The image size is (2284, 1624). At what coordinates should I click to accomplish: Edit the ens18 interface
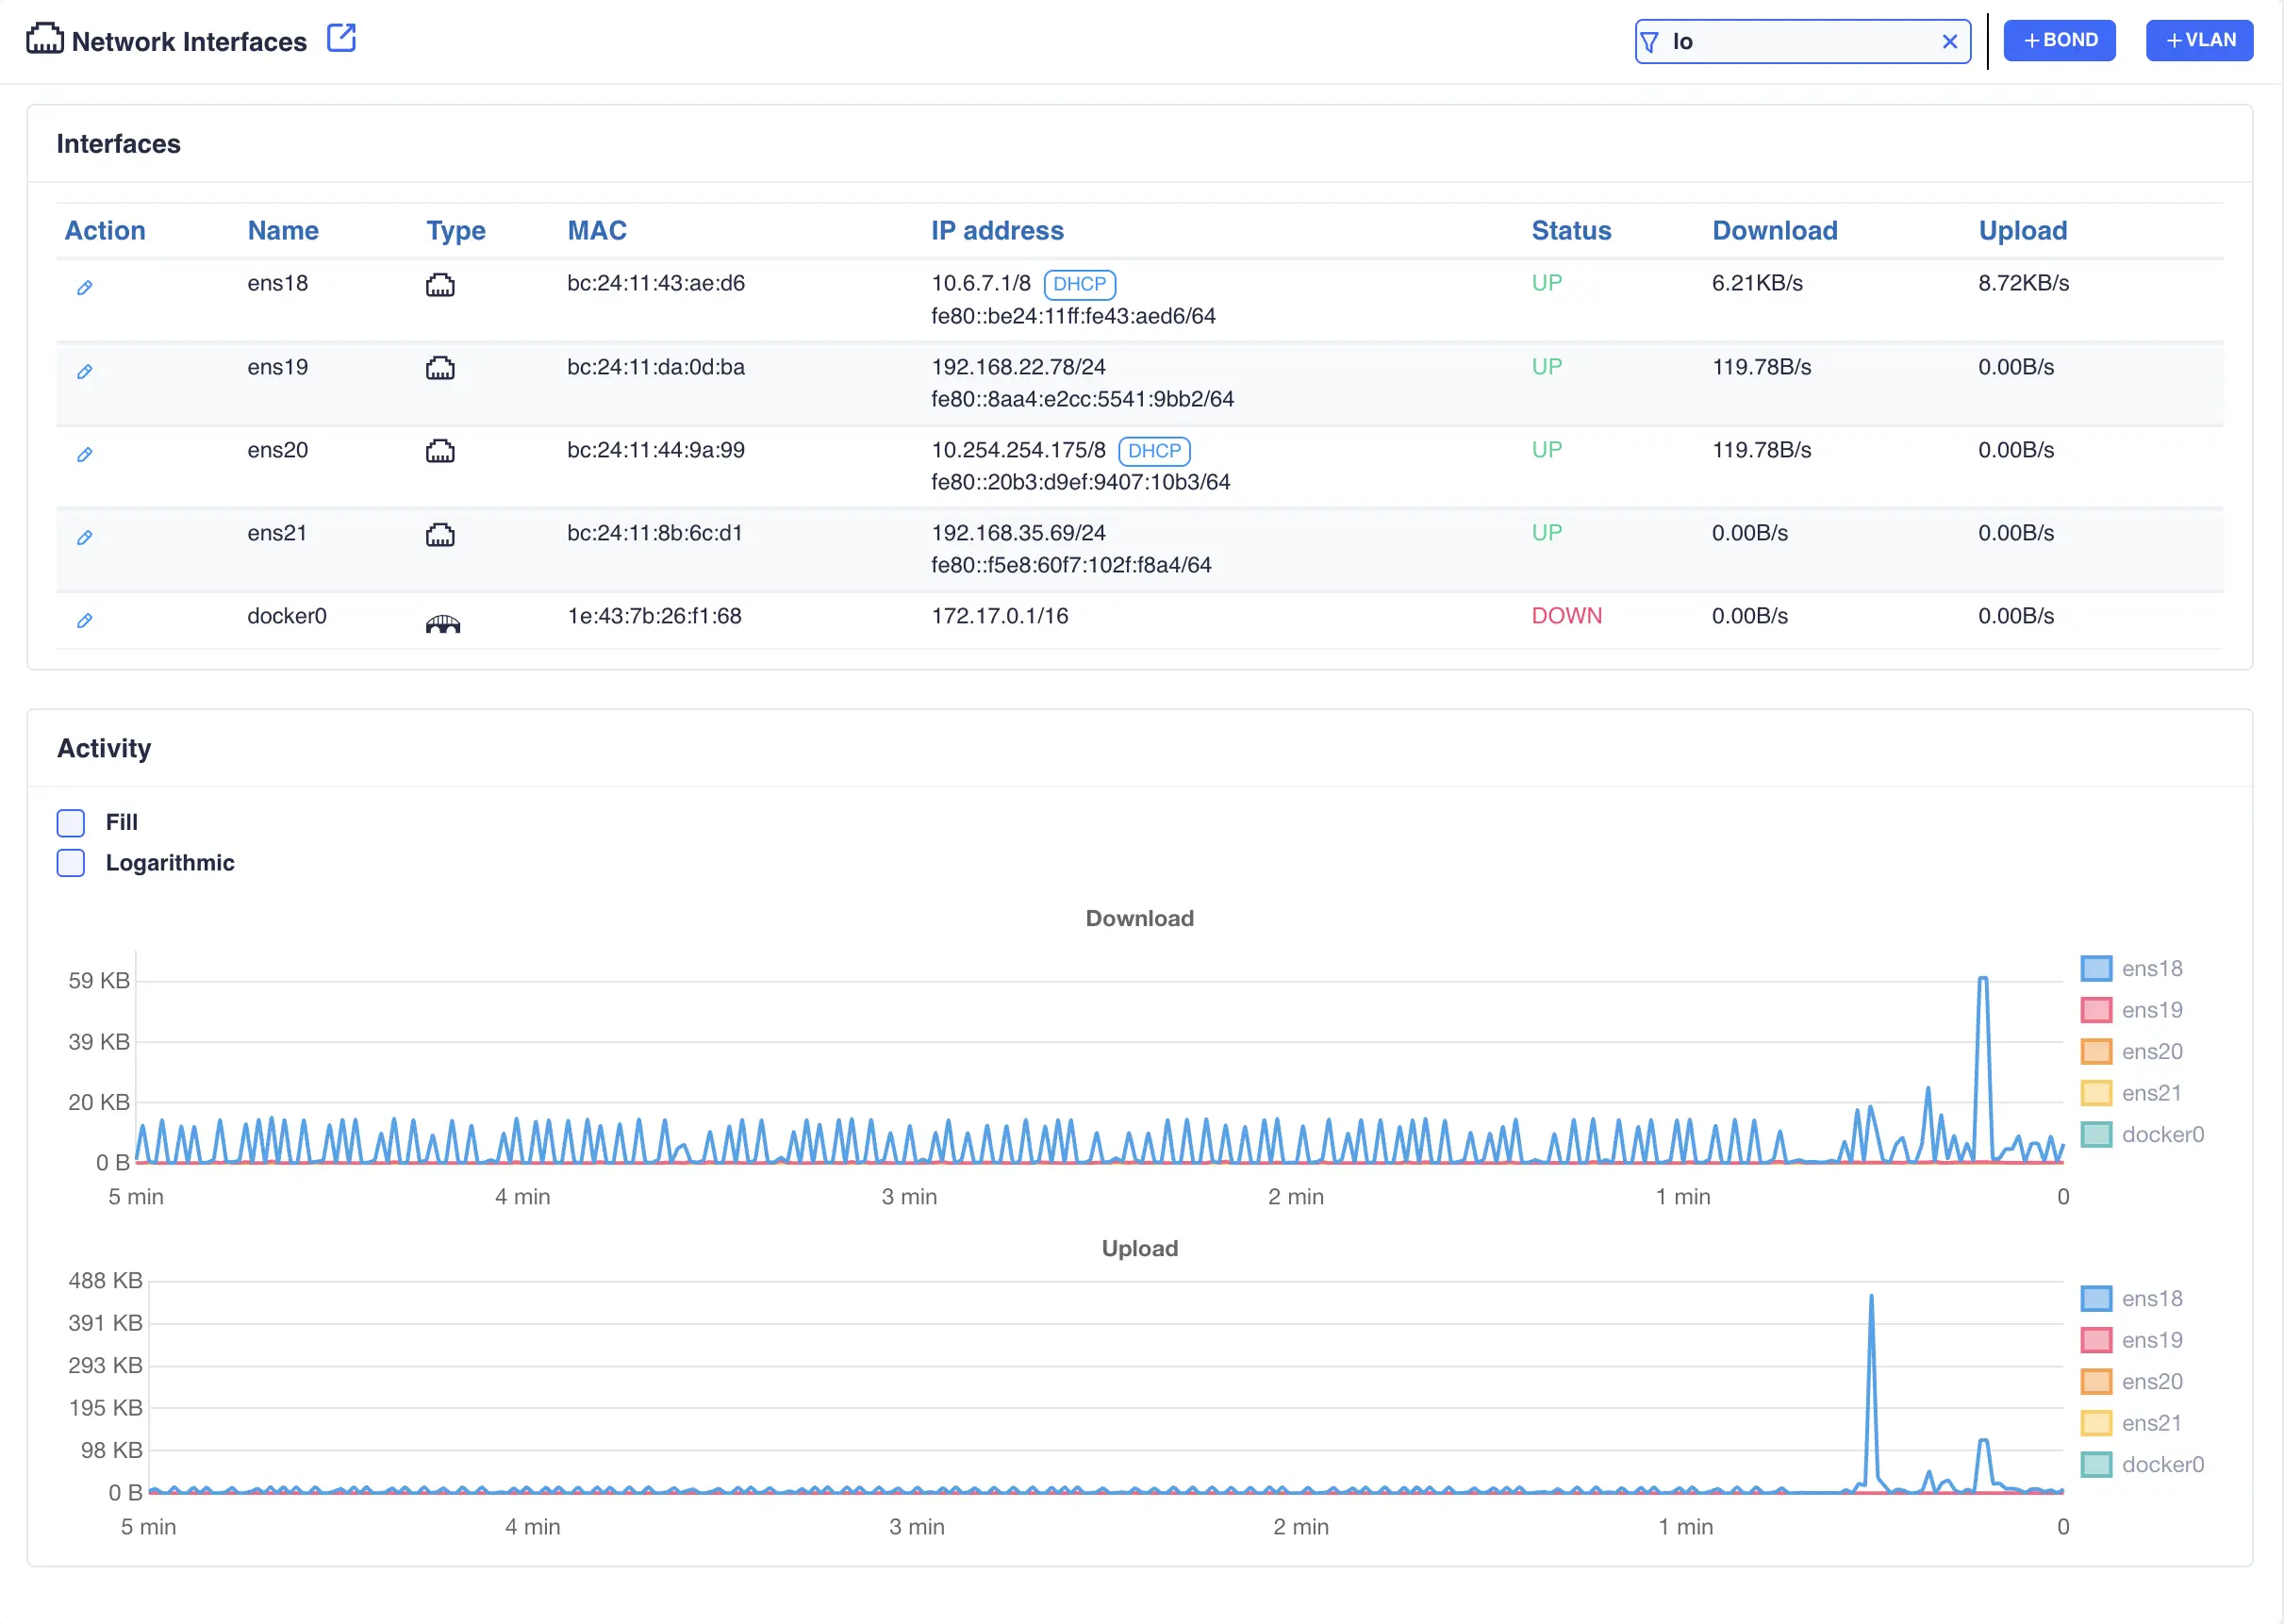point(85,288)
